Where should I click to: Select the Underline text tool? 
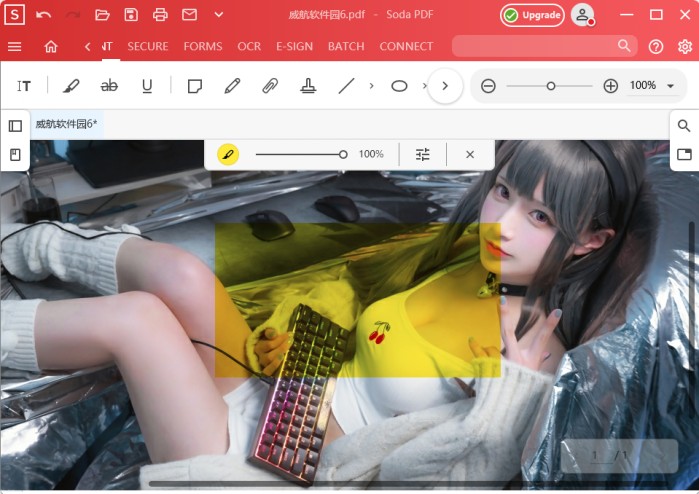point(147,86)
